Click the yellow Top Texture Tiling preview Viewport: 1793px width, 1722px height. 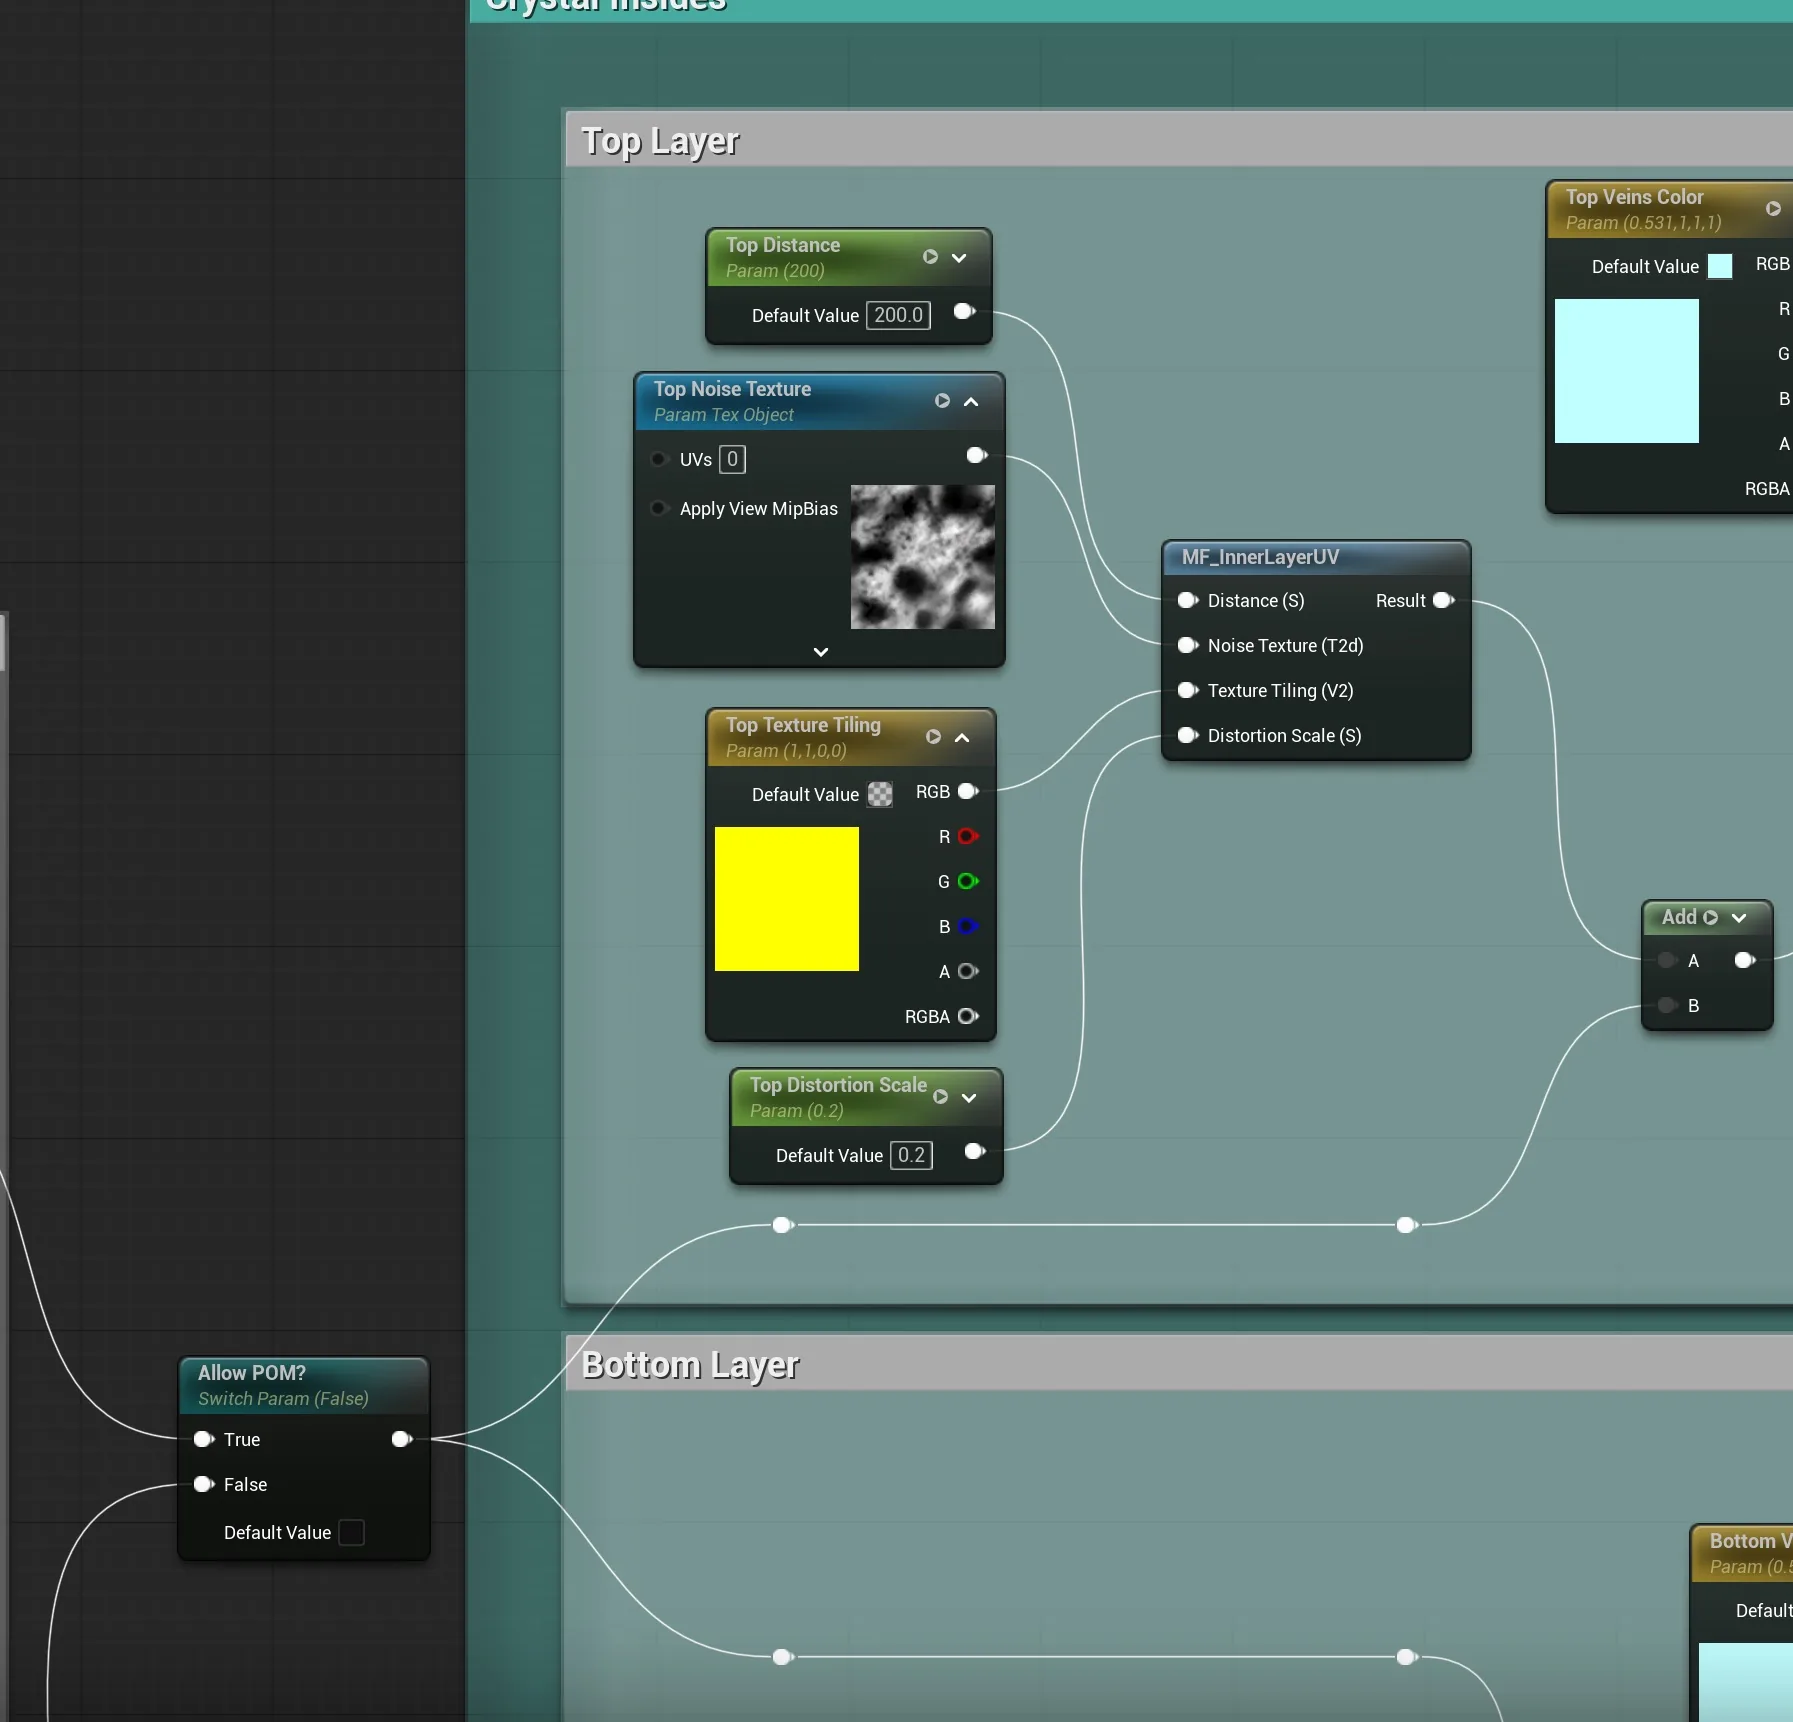[x=787, y=899]
